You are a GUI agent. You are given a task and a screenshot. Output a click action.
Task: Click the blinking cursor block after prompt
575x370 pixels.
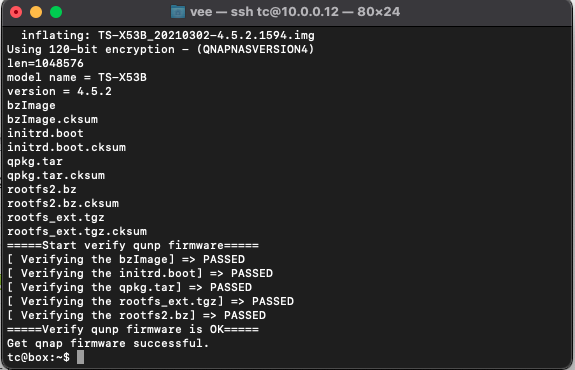80,357
